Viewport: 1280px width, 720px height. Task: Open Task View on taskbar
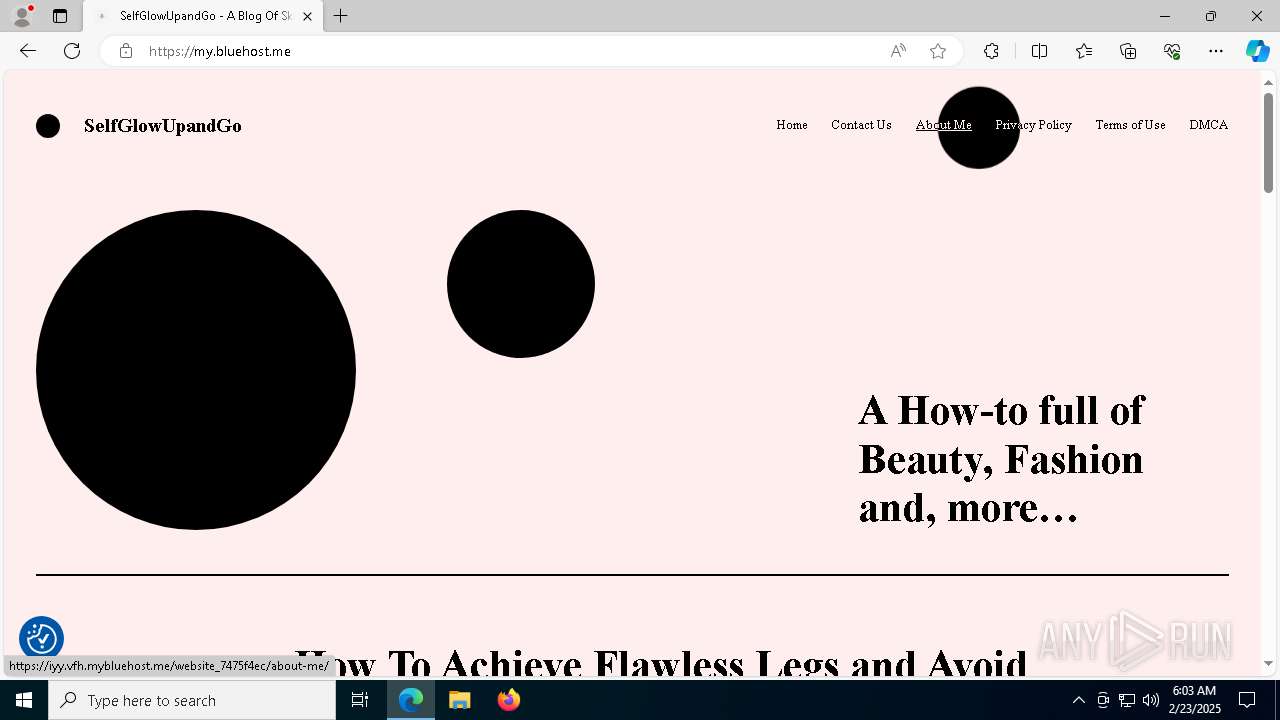(360, 700)
